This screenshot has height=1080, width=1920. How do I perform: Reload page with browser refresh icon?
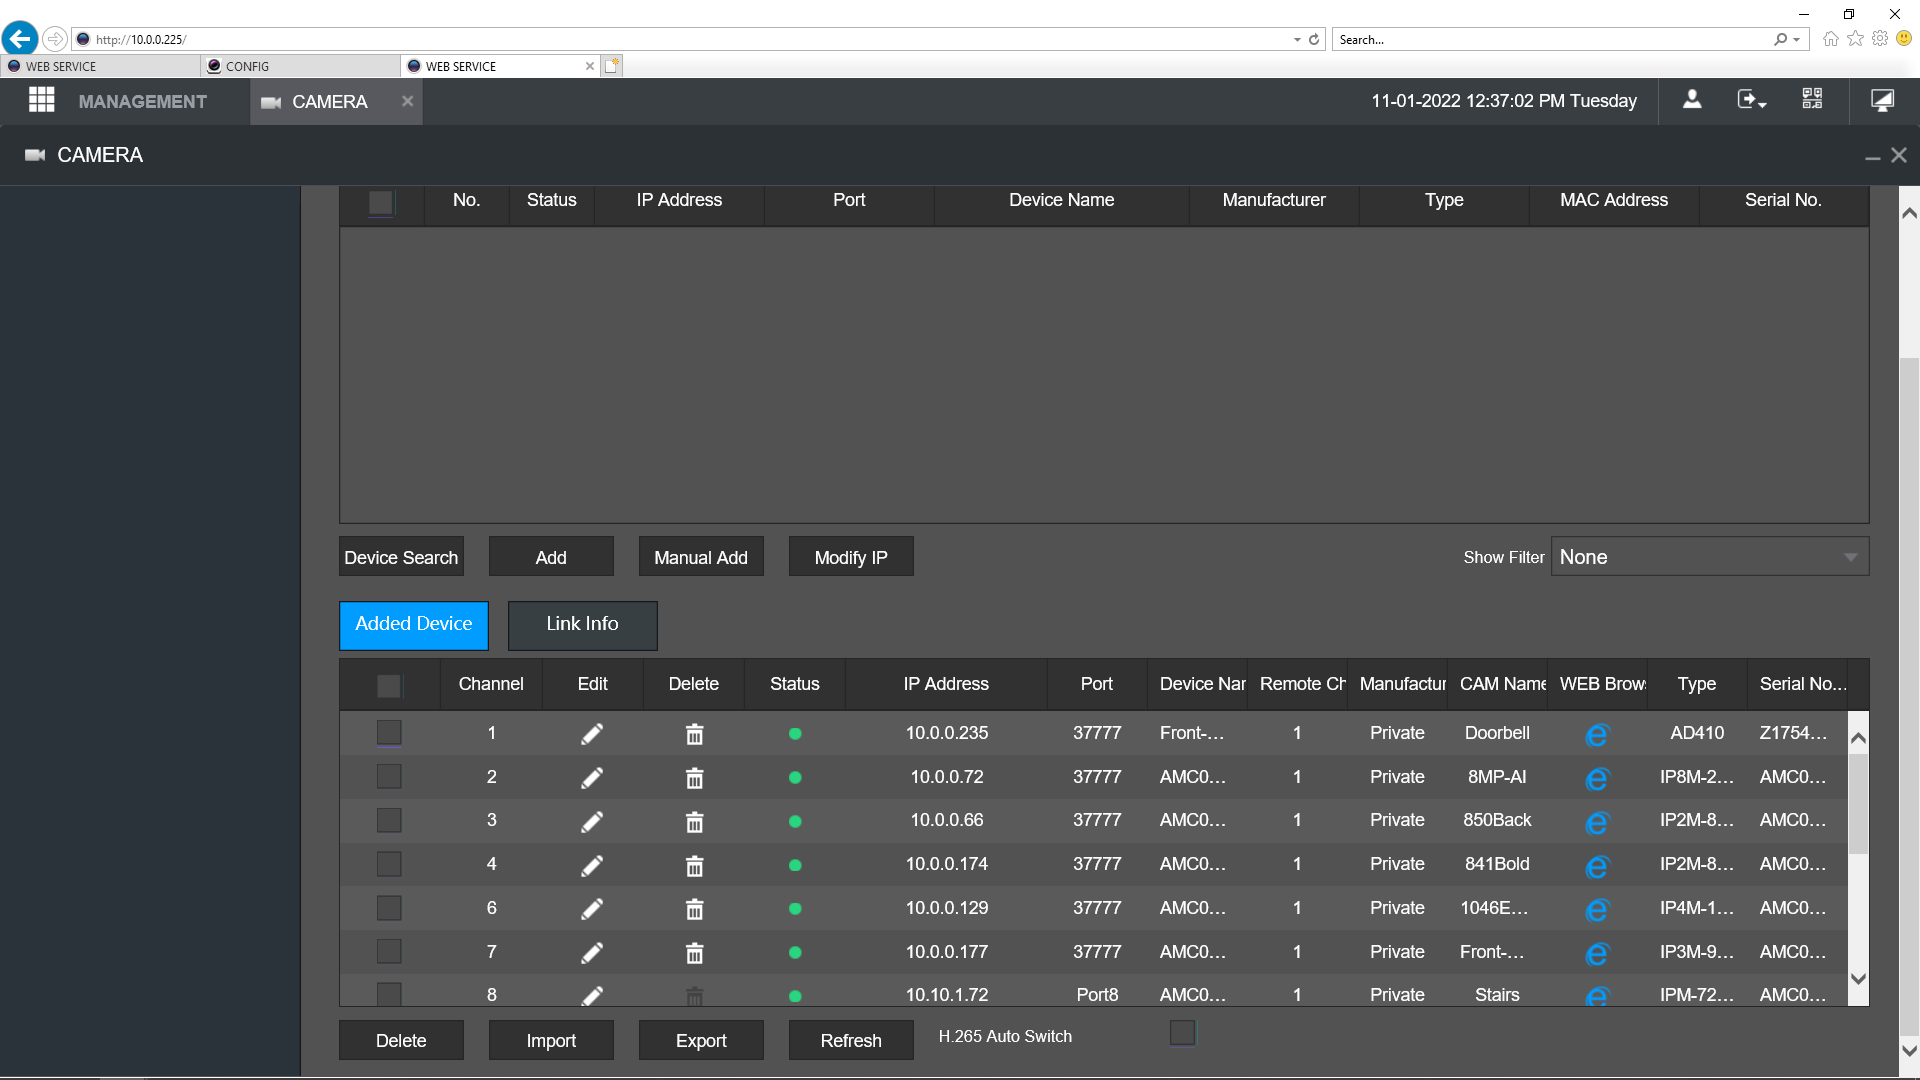[x=1314, y=40]
